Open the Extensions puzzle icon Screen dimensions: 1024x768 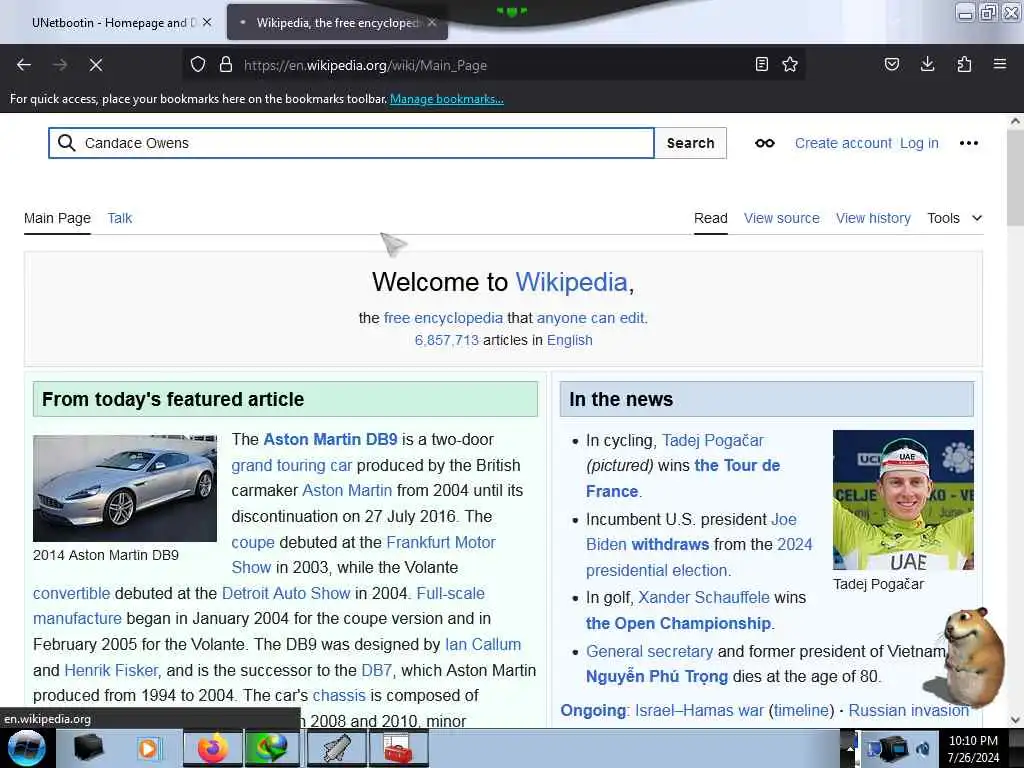(x=964, y=65)
